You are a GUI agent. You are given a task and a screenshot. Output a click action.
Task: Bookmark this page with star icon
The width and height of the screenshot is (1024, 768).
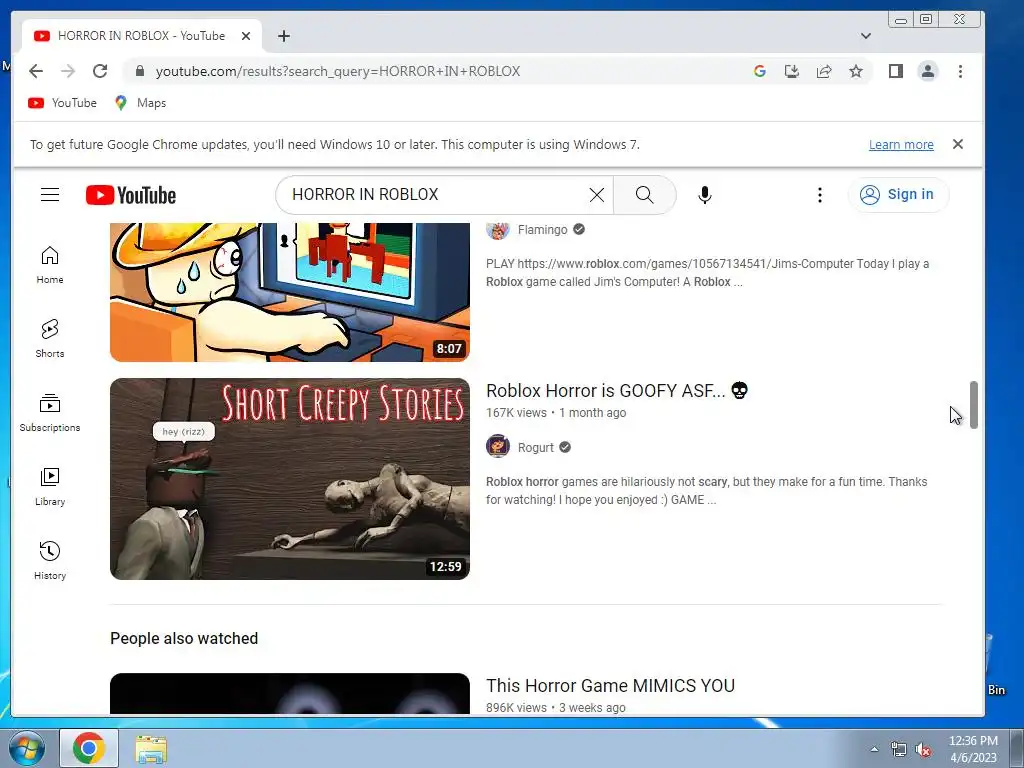click(x=856, y=71)
